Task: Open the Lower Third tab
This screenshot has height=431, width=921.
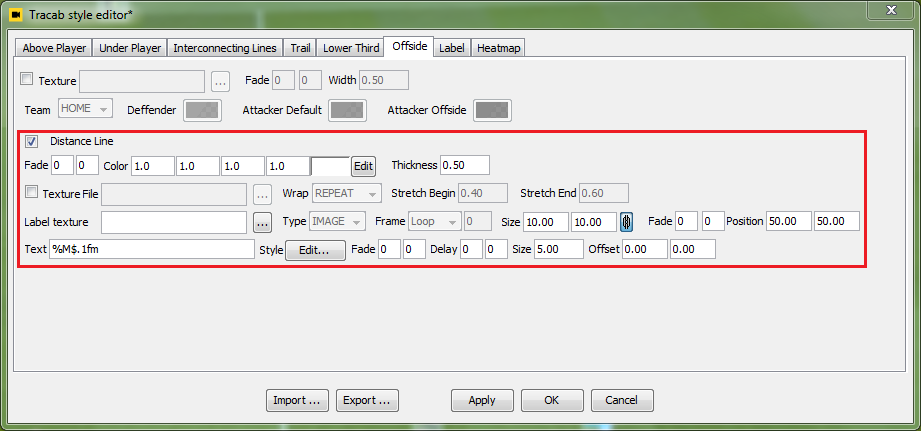Action: tap(350, 47)
